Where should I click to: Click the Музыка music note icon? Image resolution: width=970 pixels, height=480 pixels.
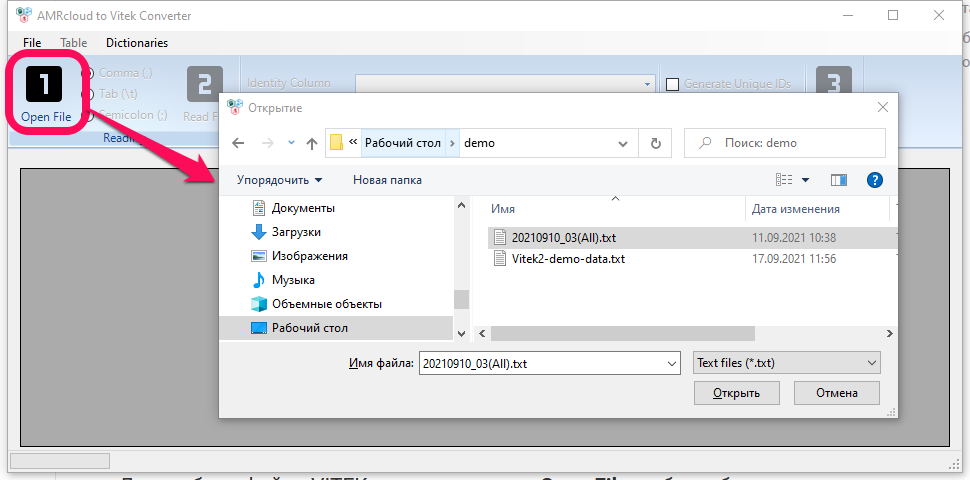(x=259, y=280)
